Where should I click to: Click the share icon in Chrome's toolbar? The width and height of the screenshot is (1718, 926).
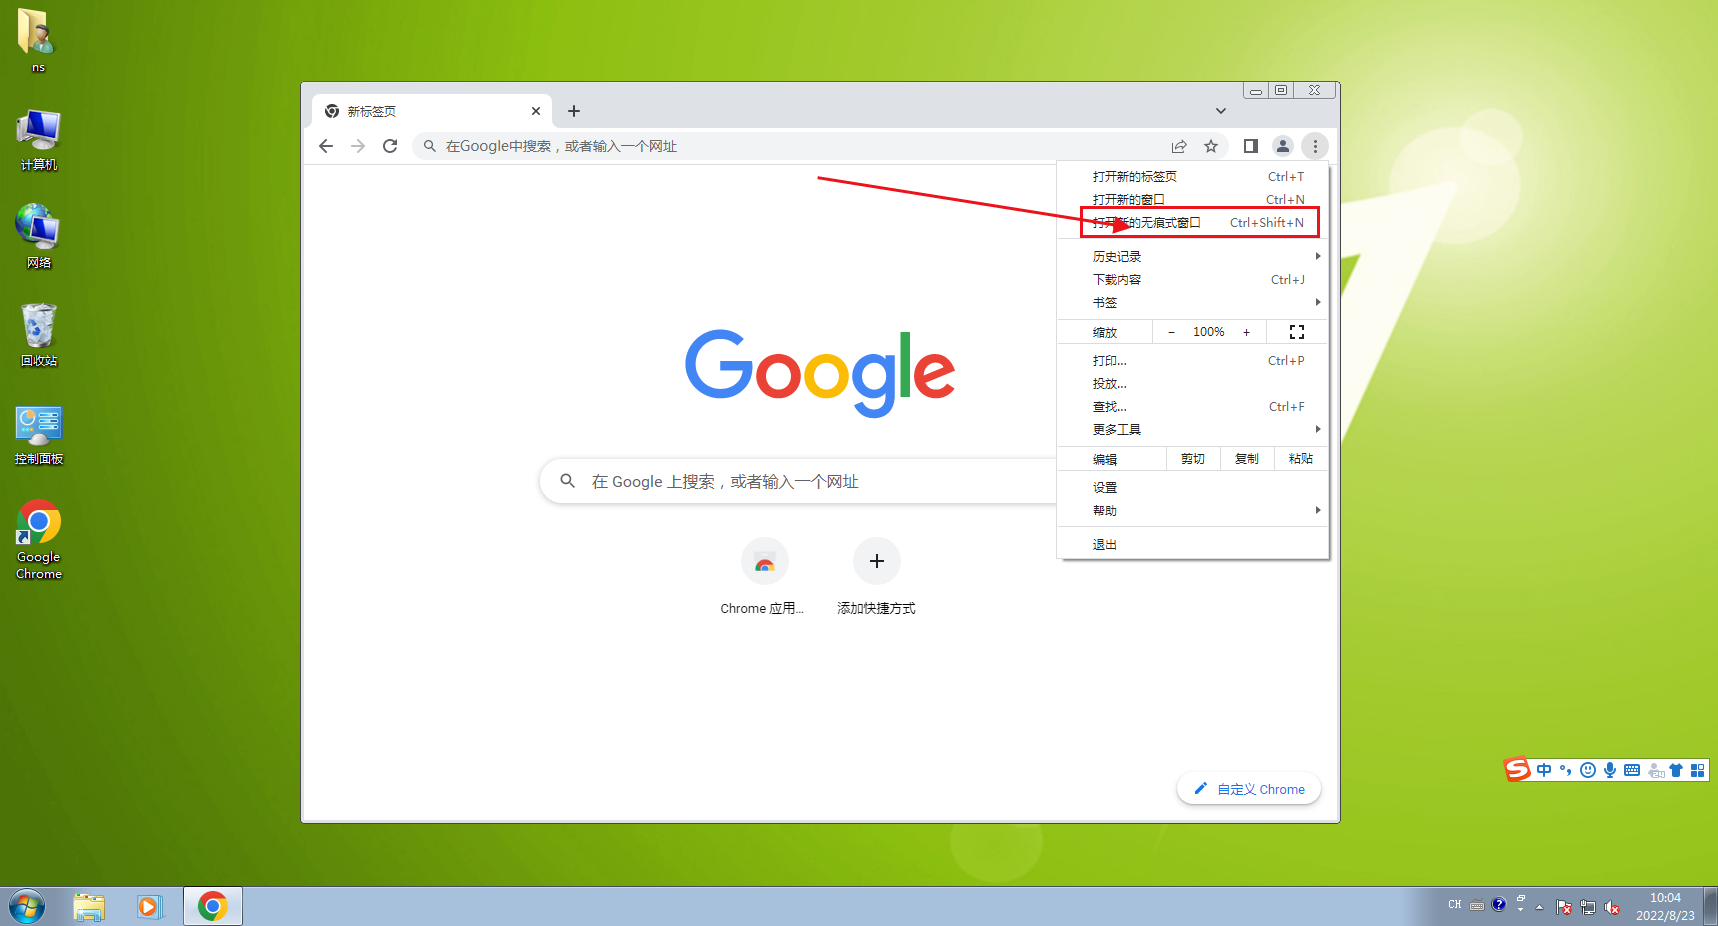coord(1179,146)
